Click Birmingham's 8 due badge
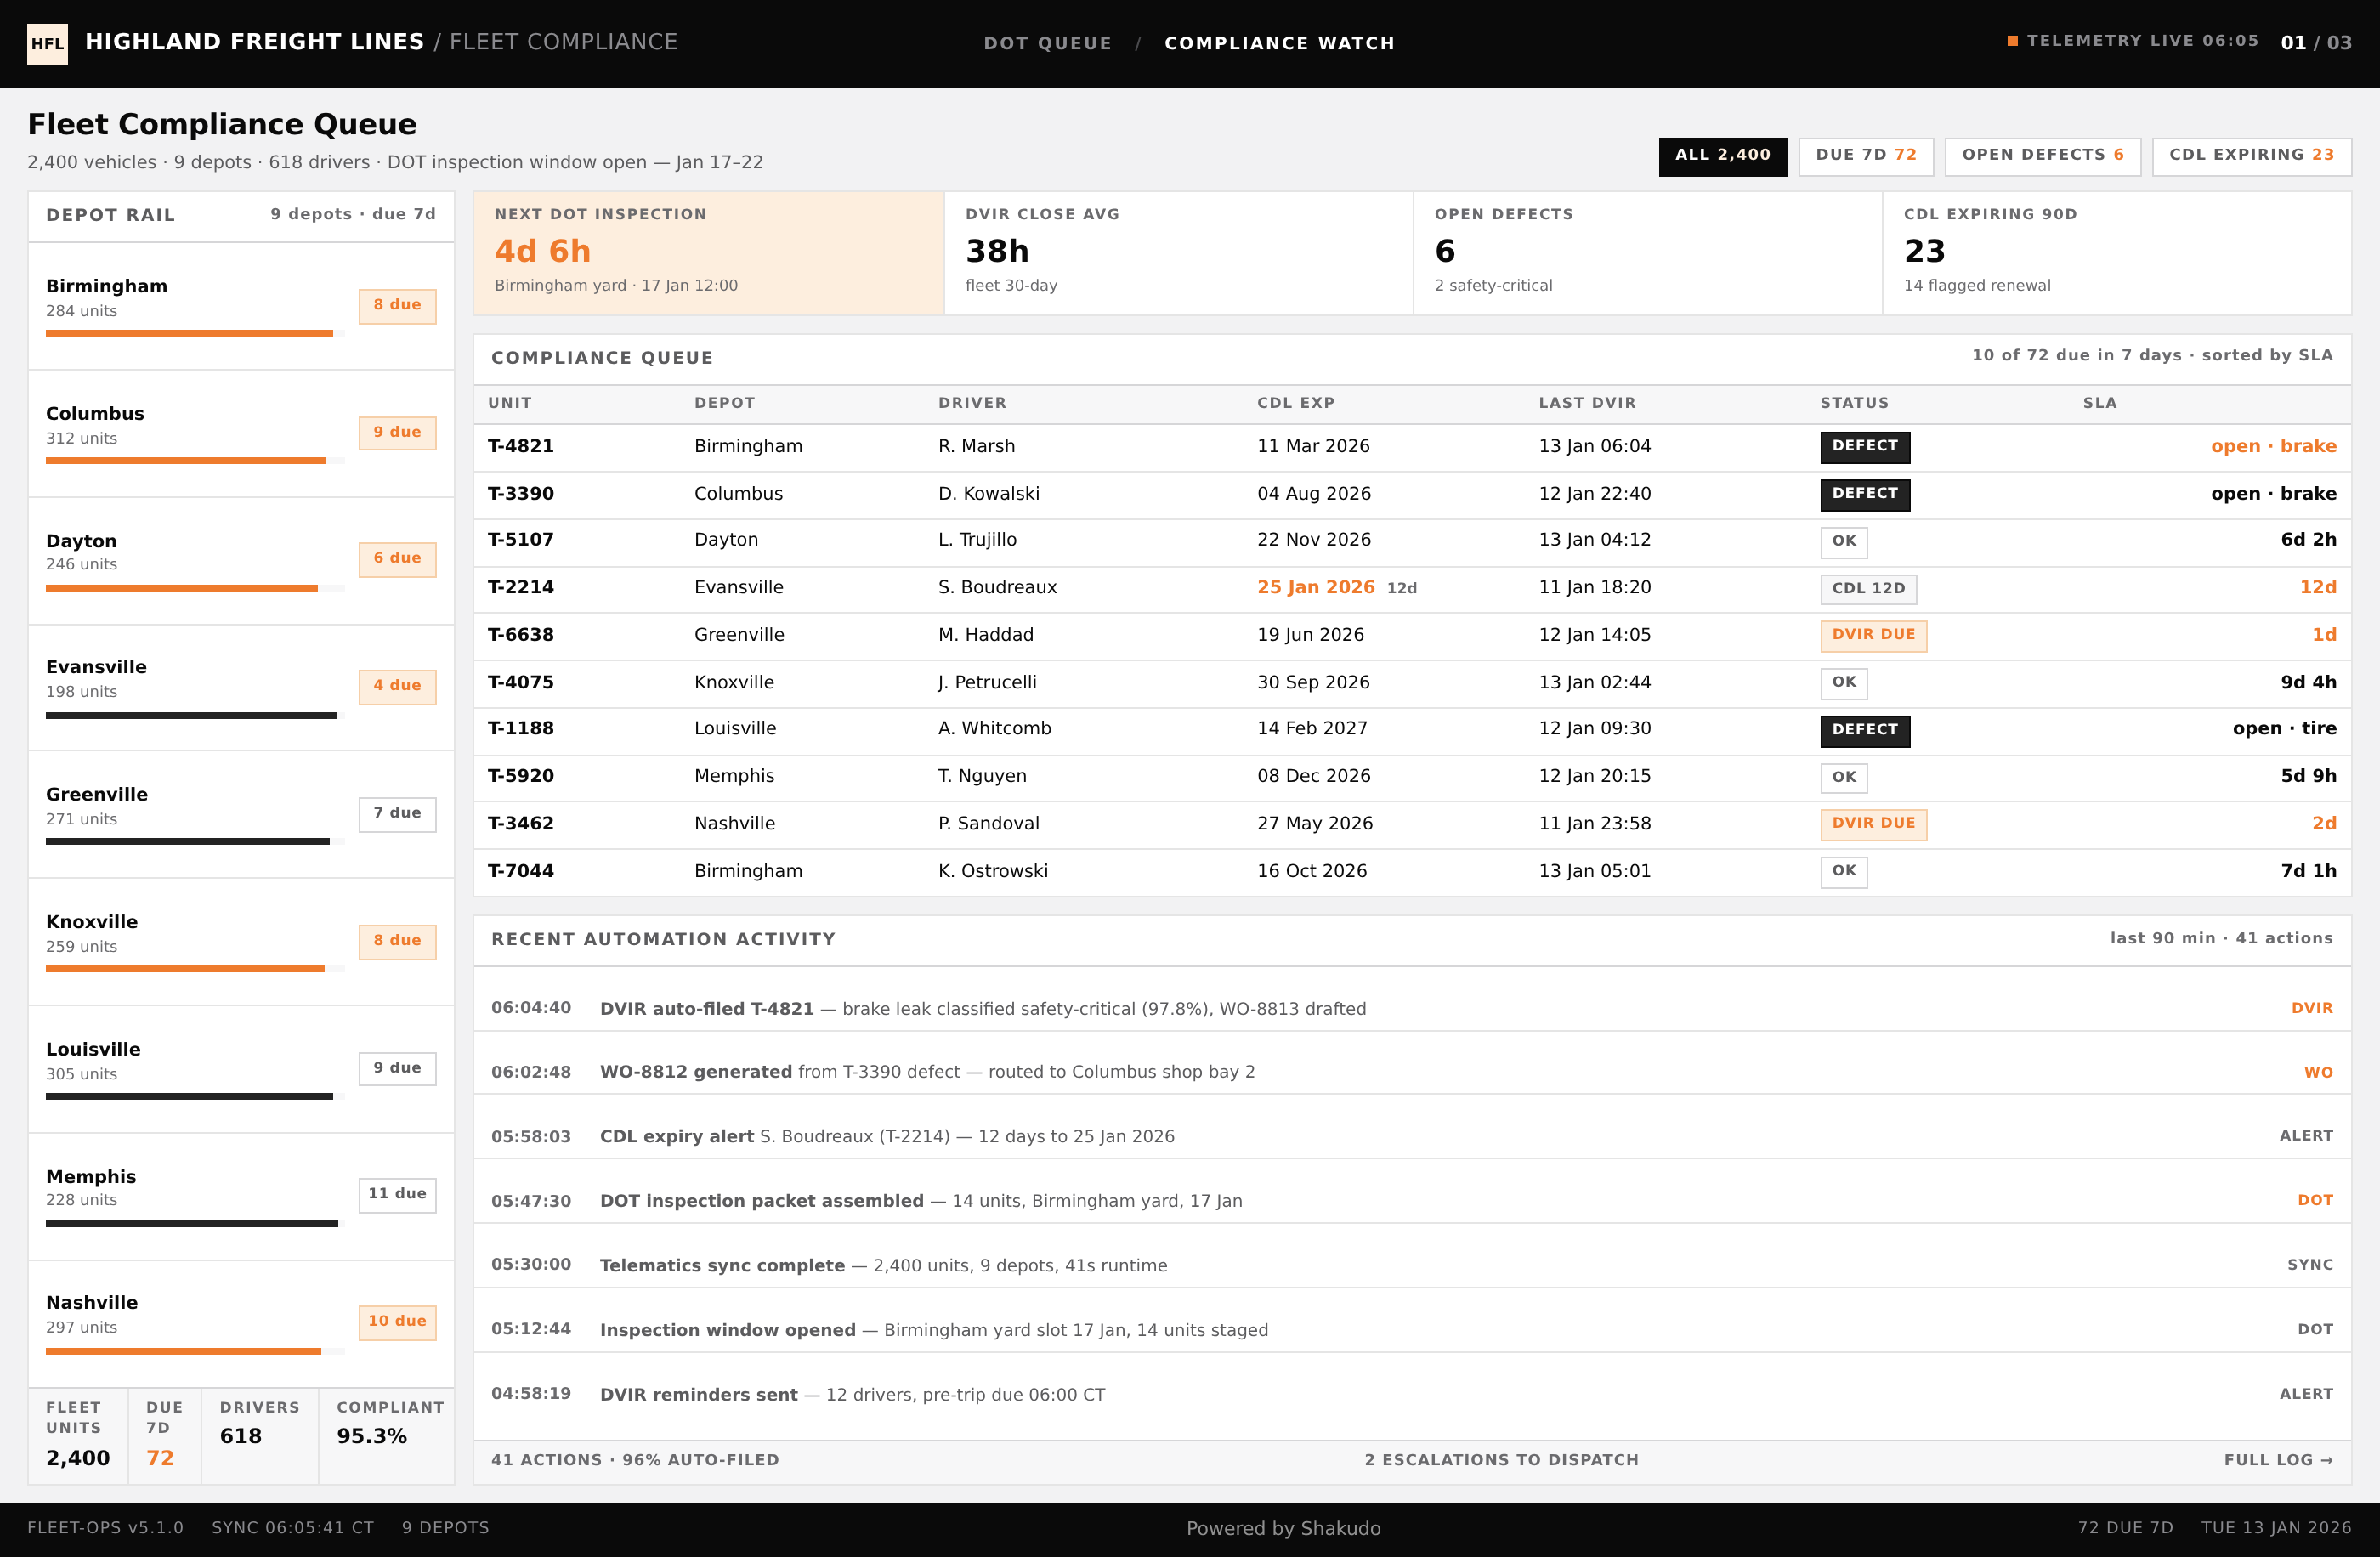This screenshot has width=2380, height=1557. click(397, 305)
